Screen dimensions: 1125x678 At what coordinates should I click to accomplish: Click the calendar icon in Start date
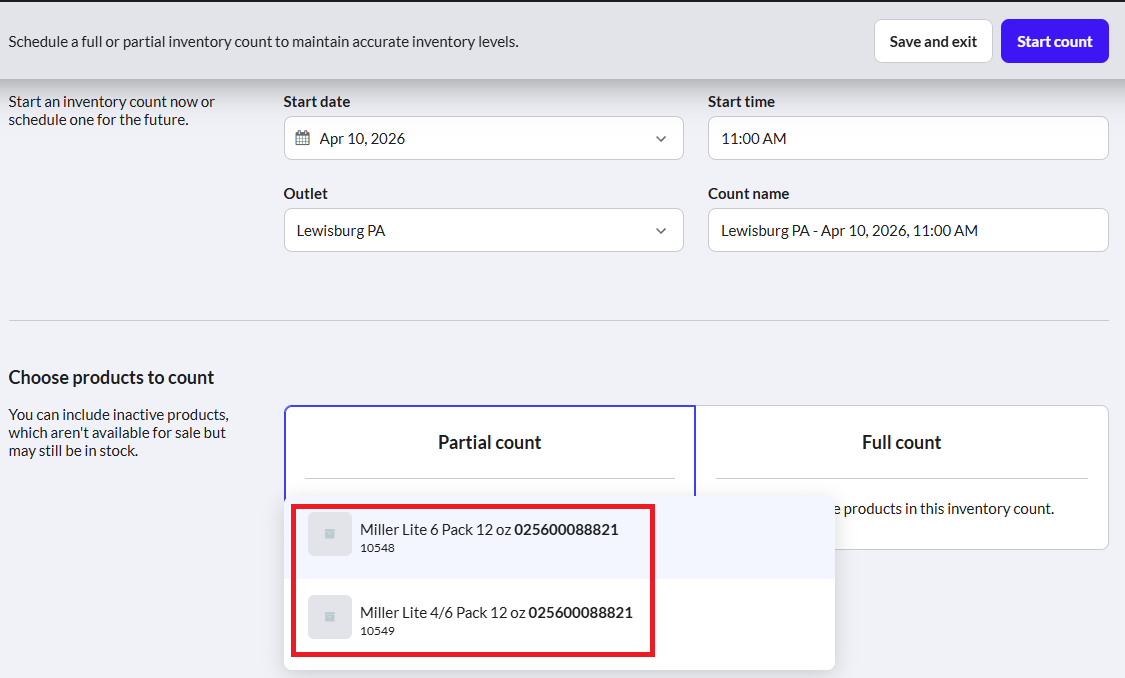[303, 138]
